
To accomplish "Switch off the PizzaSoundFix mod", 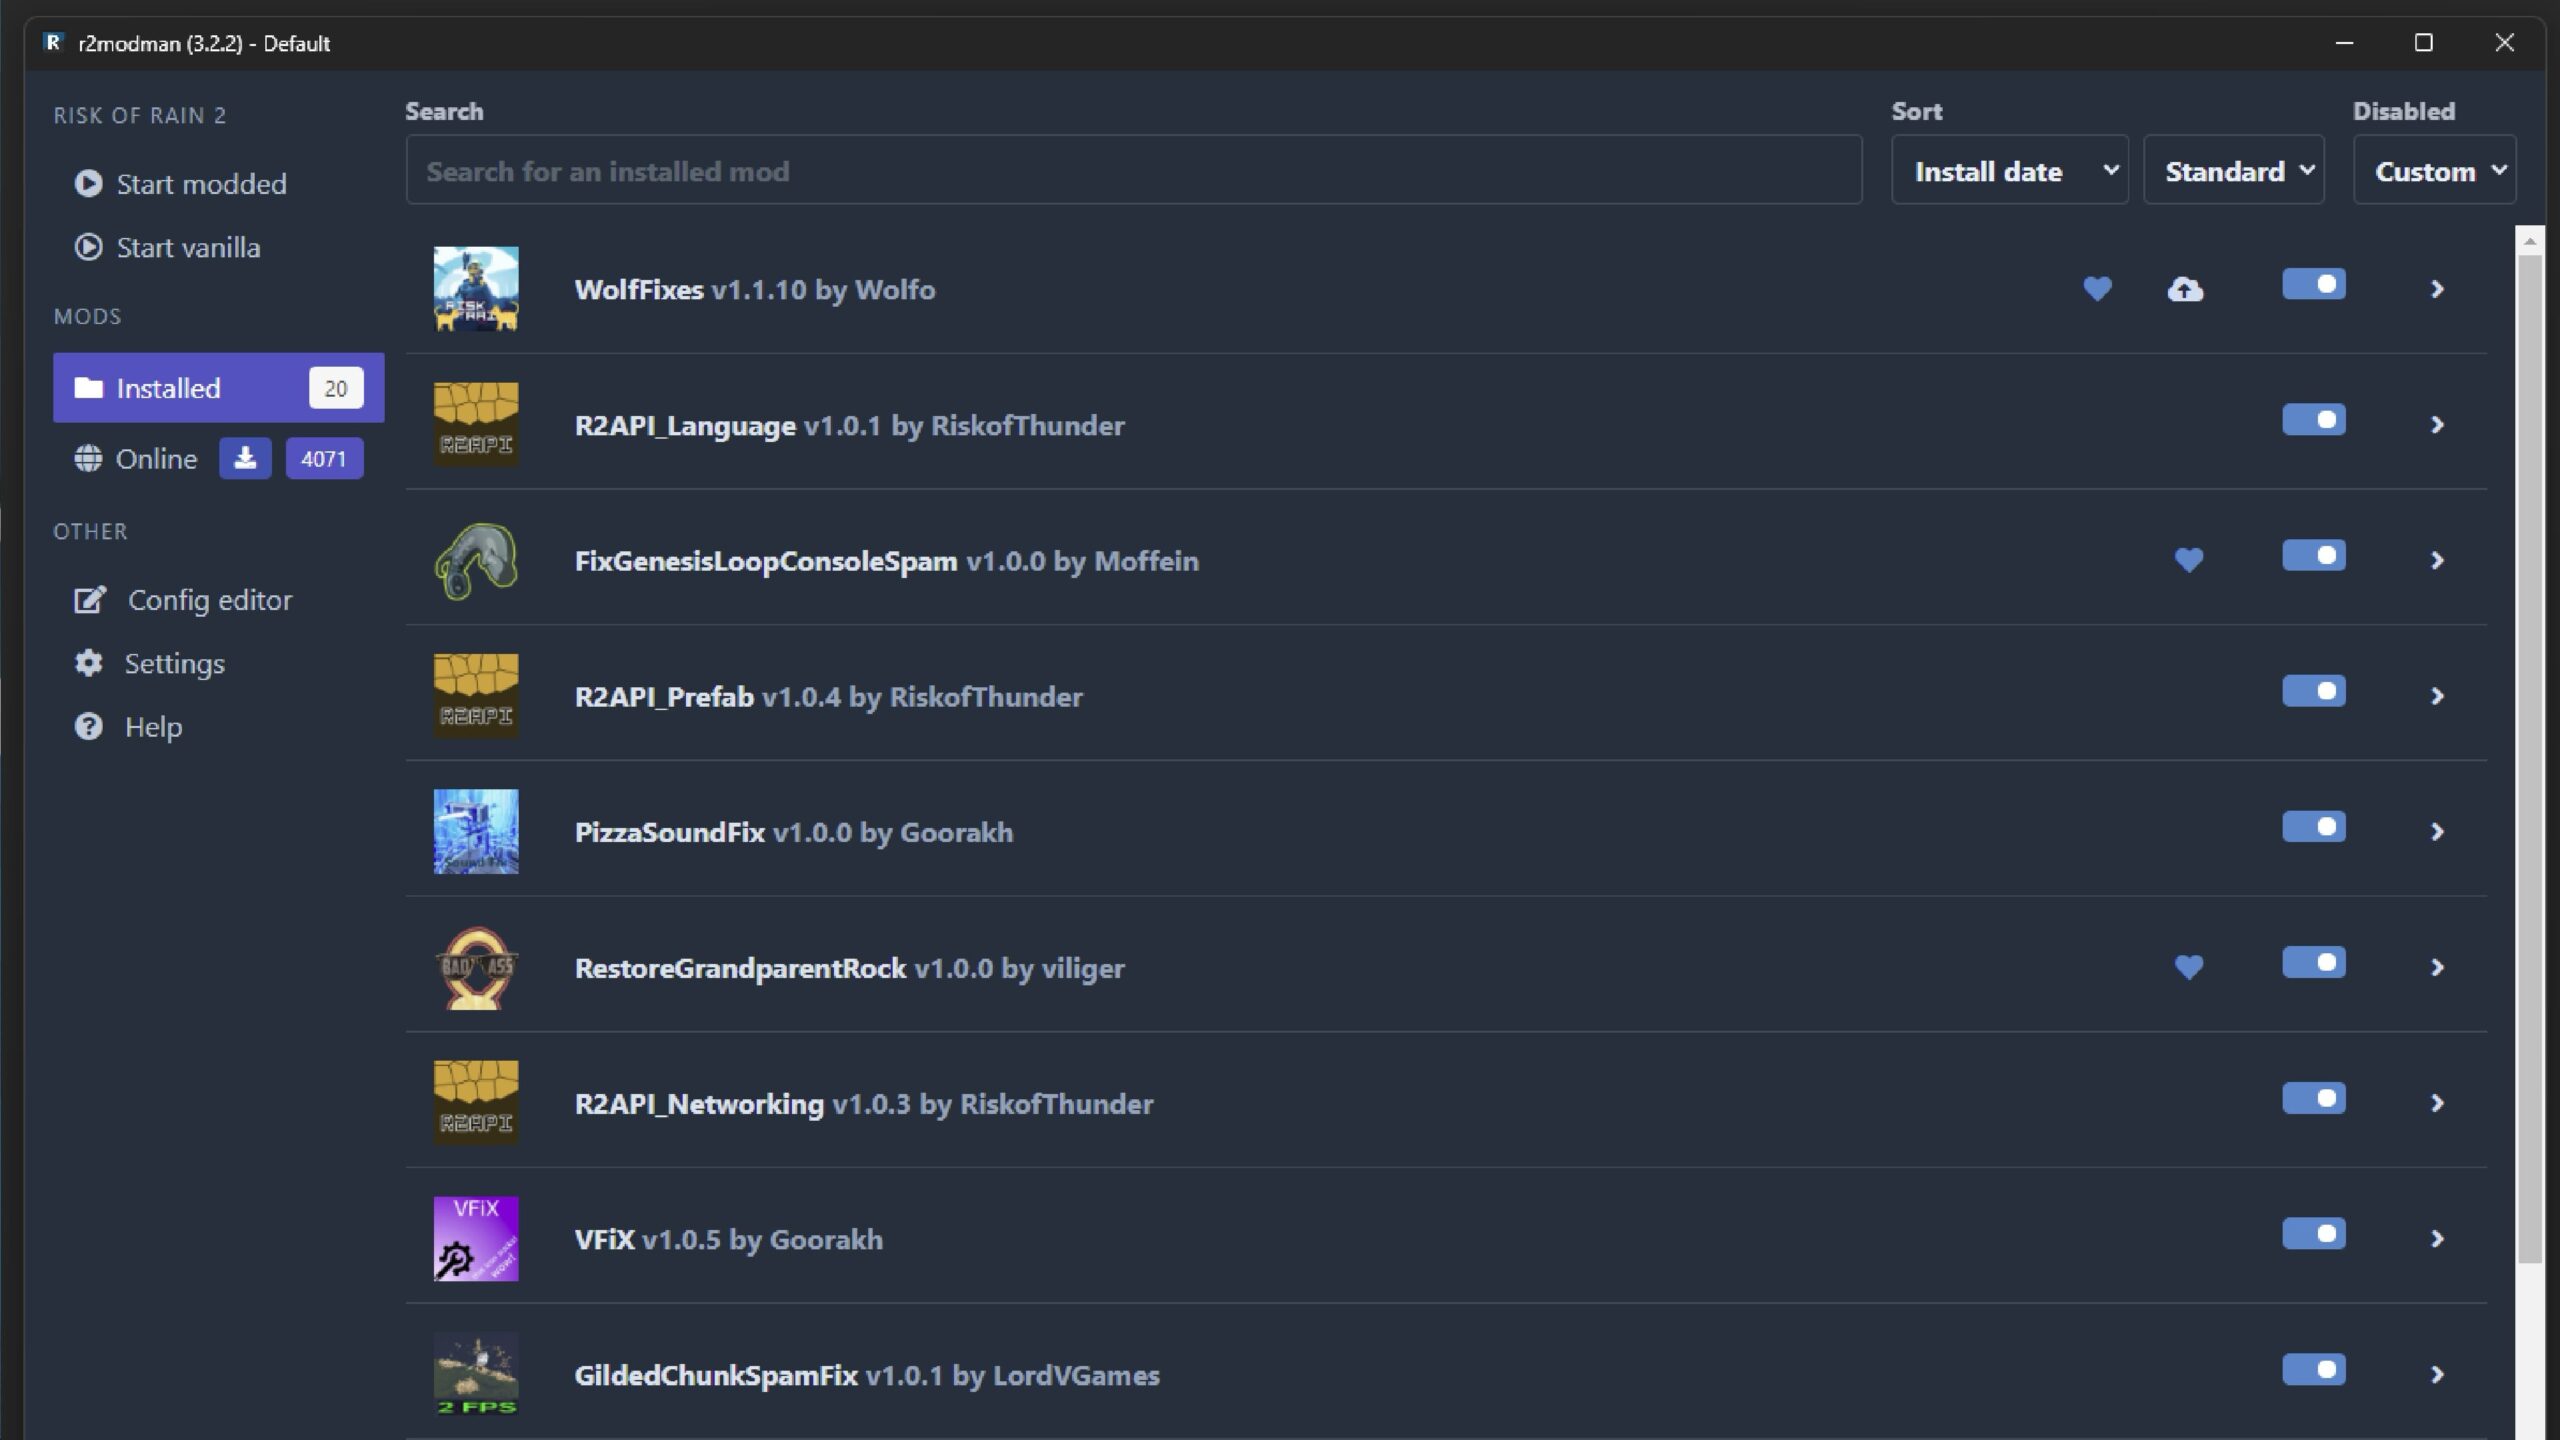I will tap(2313, 827).
